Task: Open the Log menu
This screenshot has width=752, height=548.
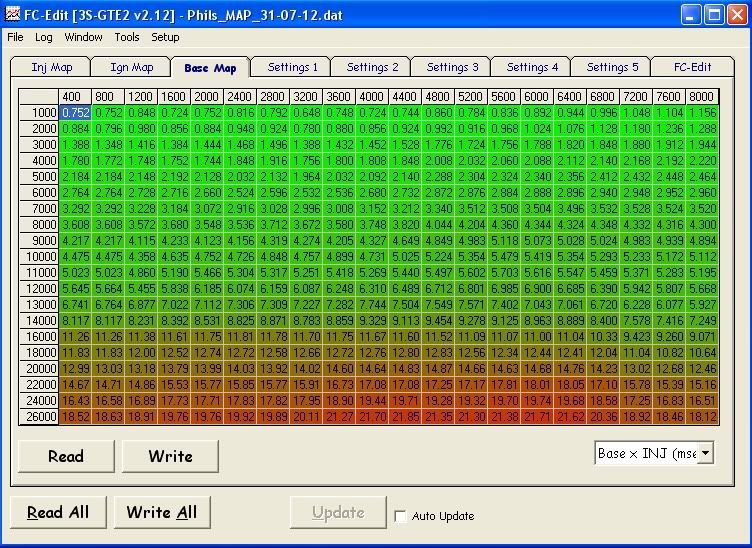Action: [44, 37]
